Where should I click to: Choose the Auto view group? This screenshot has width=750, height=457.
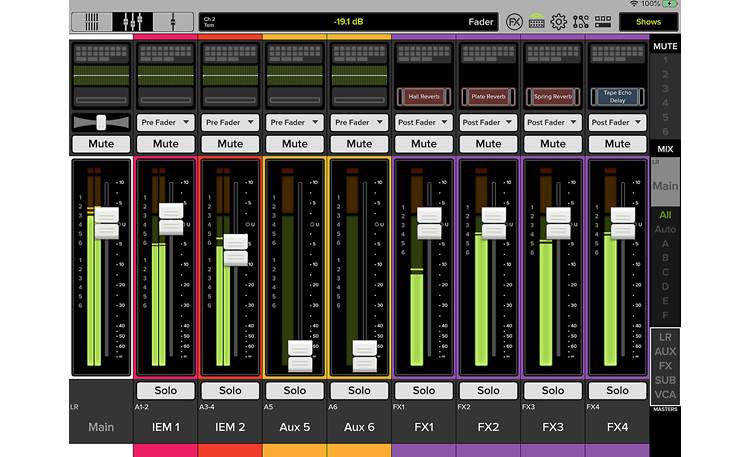pyautogui.click(x=665, y=229)
